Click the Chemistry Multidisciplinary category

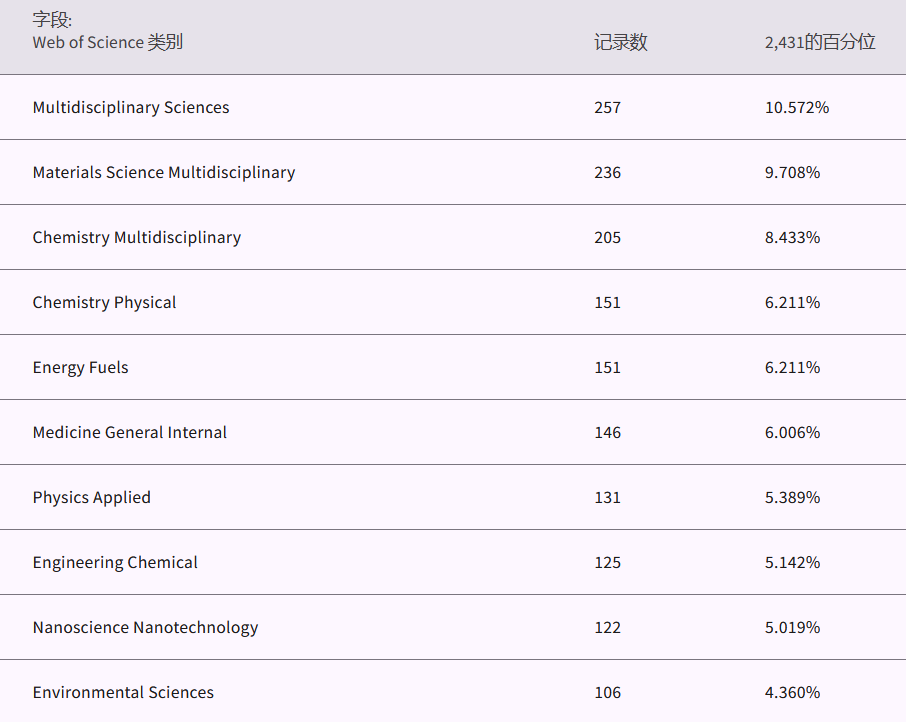click(137, 237)
